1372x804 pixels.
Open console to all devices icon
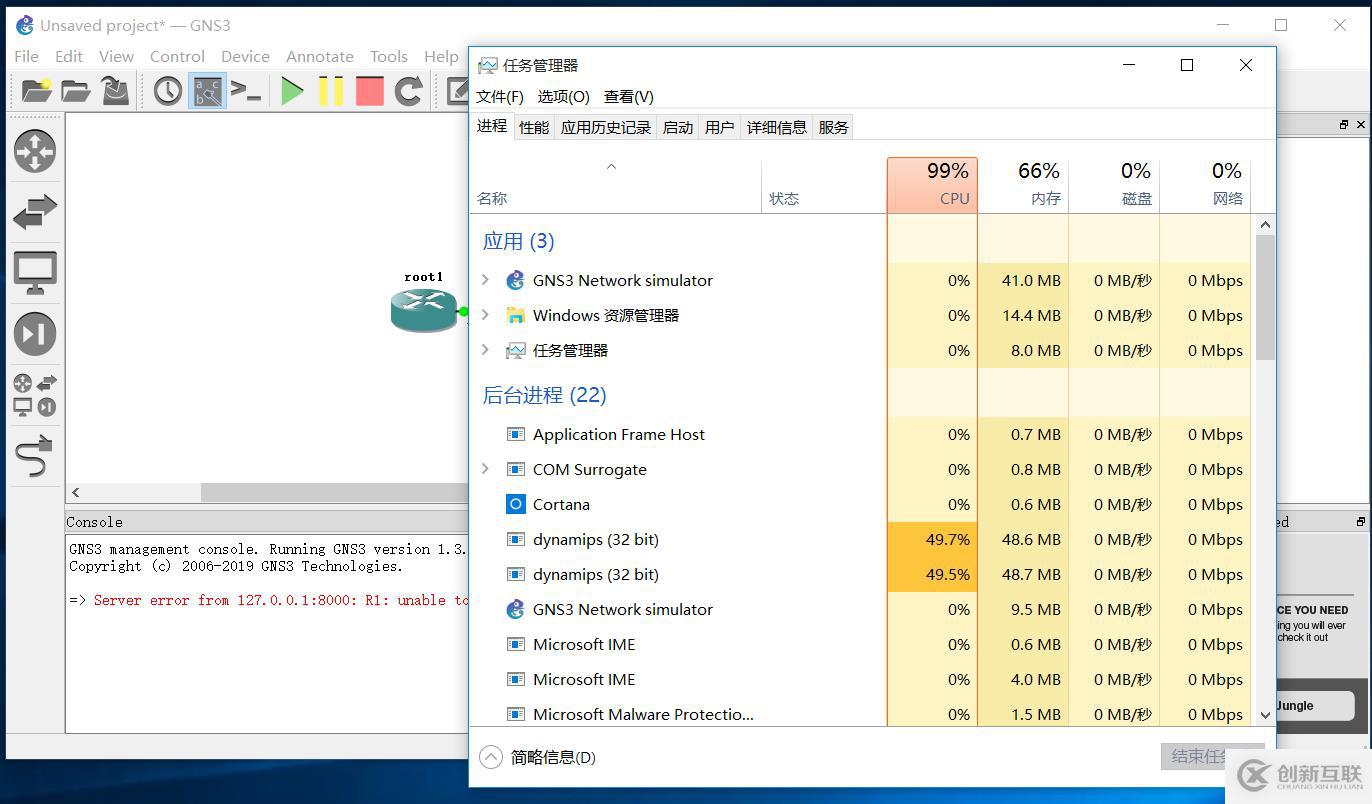coord(246,91)
